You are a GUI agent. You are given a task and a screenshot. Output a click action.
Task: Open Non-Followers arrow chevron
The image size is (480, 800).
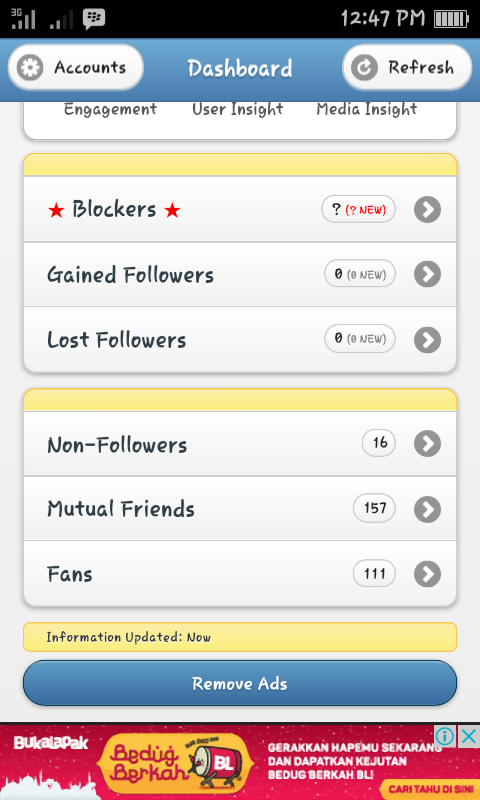[x=427, y=443]
